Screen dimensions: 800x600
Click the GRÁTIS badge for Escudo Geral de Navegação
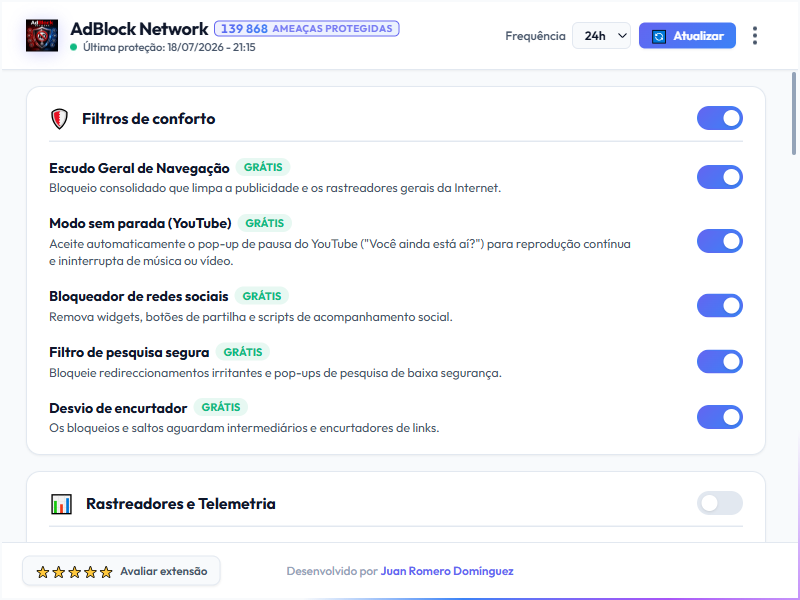tap(263, 167)
